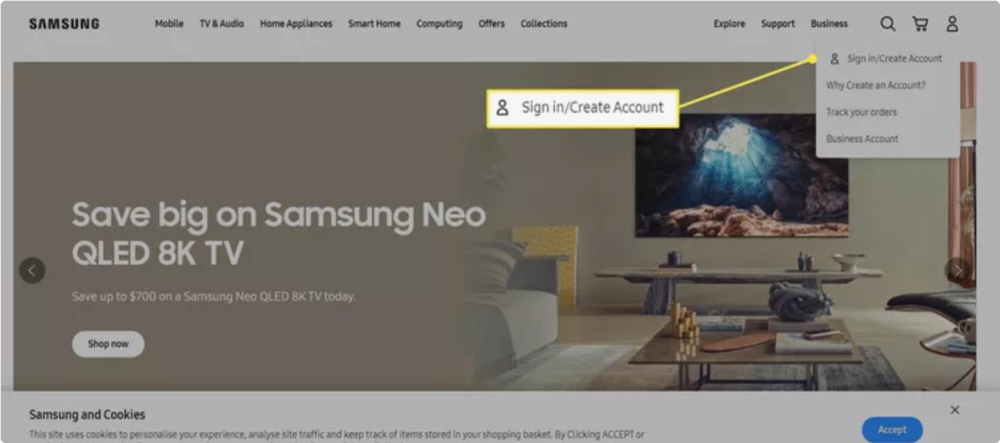
Task: Advance carousel with right arrow
Action: click(957, 270)
